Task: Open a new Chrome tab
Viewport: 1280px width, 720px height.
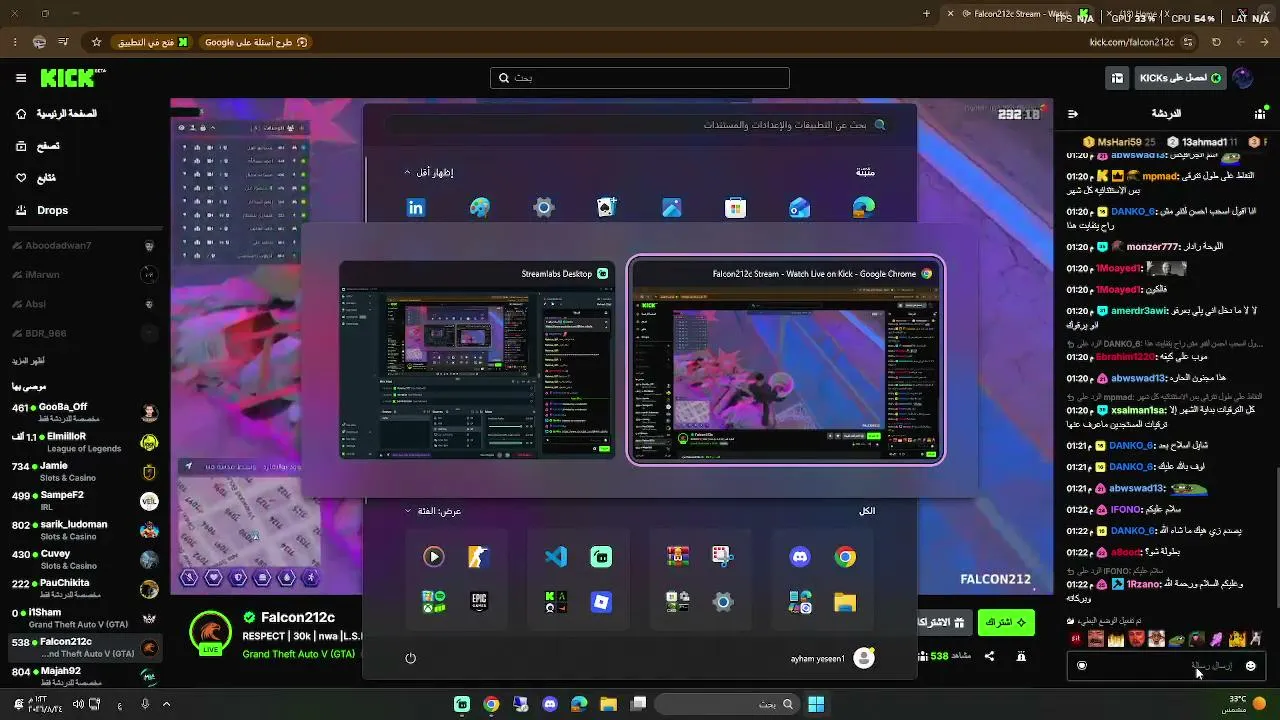Action: coord(926,14)
